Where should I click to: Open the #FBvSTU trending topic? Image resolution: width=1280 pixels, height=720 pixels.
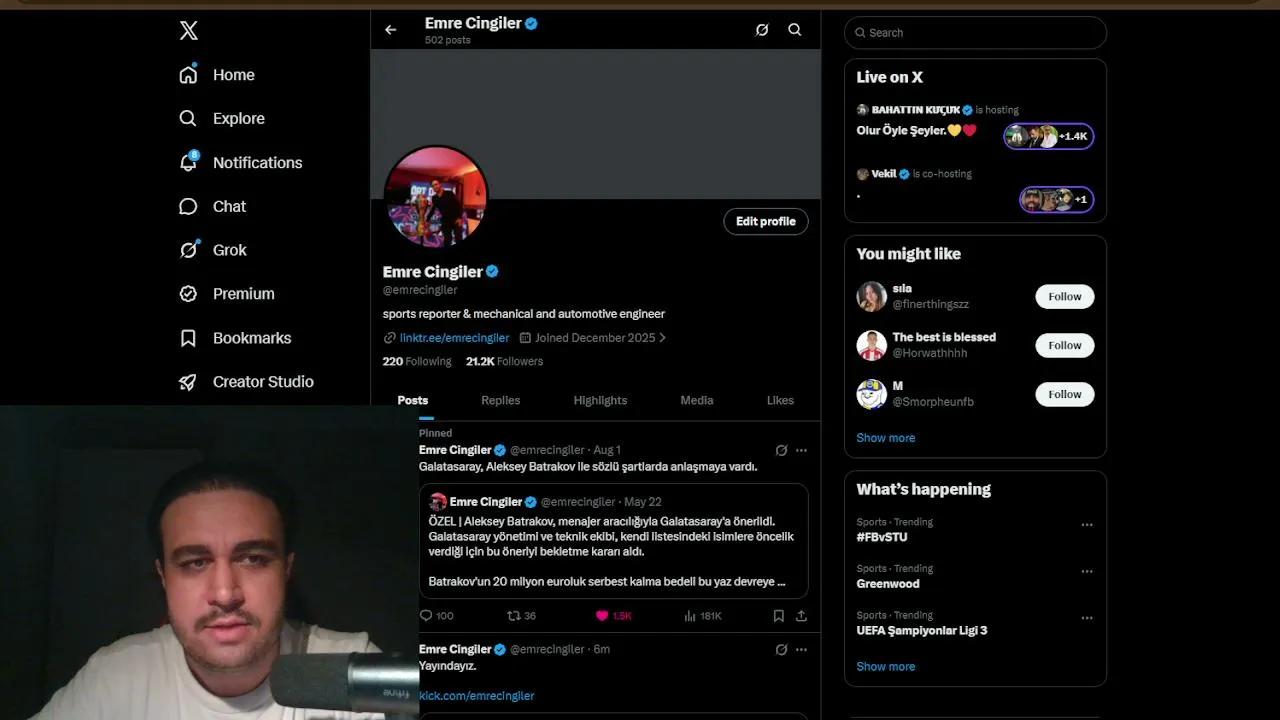pyautogui.click(x=882, y=537)
